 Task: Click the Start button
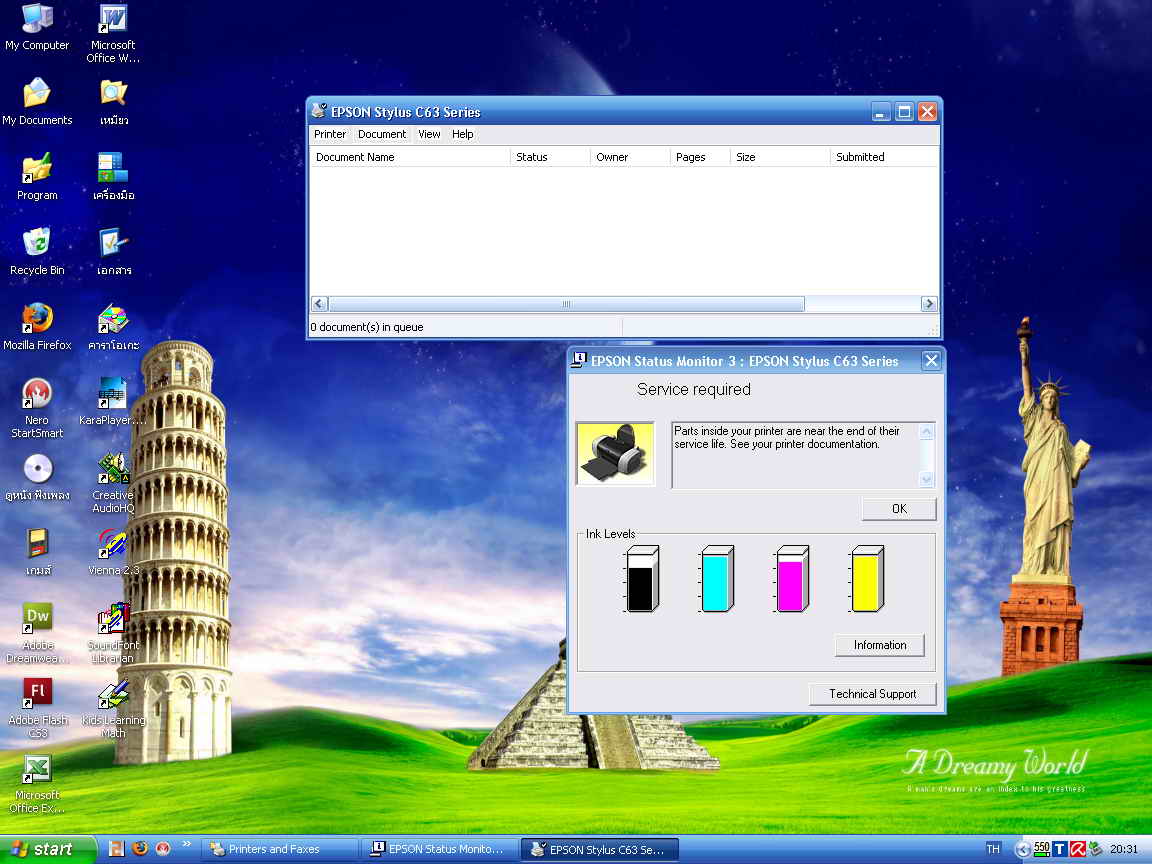[48, 849]
